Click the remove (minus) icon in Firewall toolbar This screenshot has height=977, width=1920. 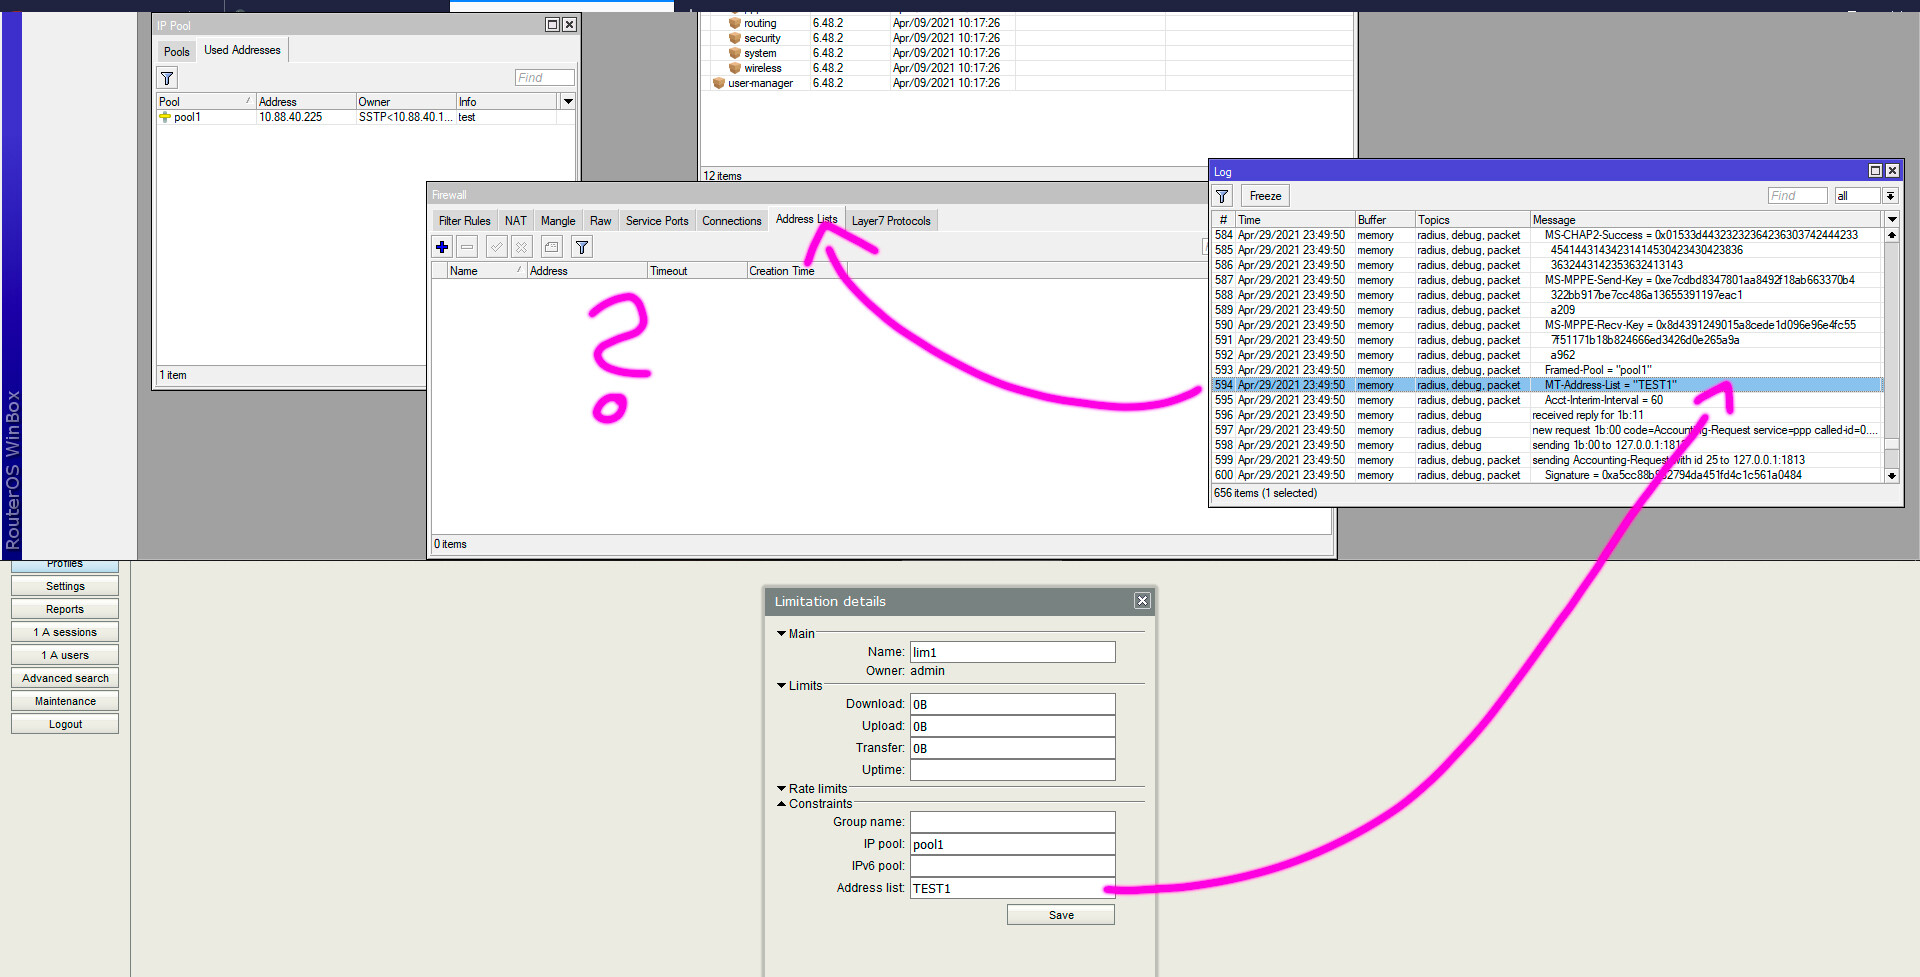point(467,246)
